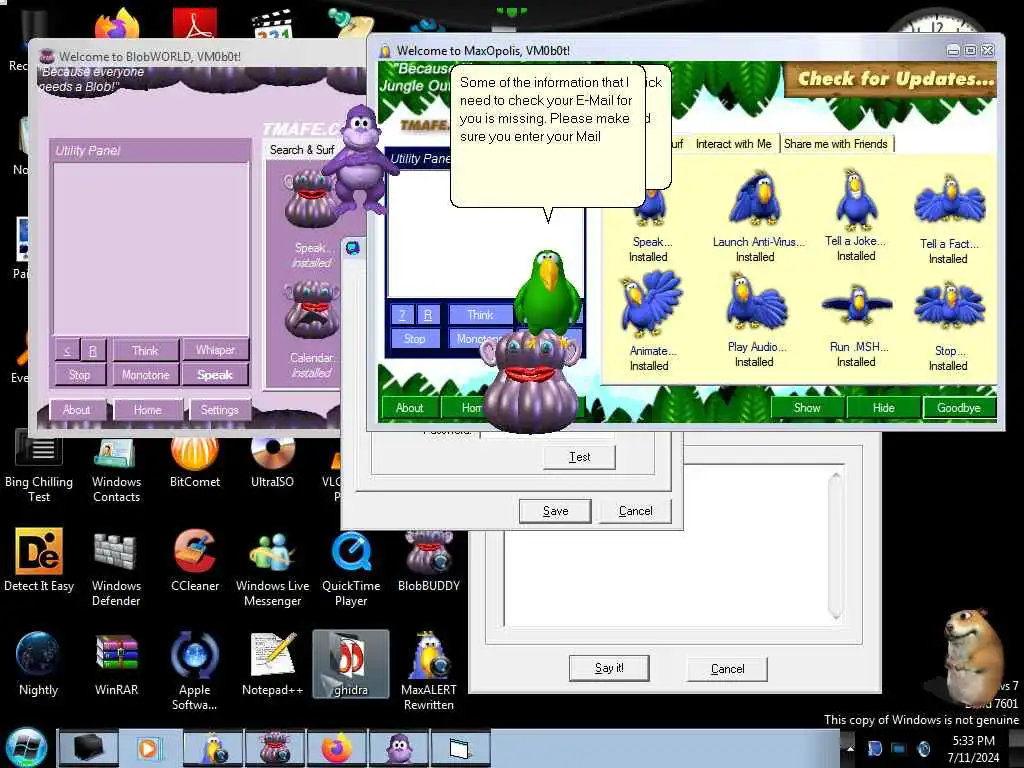Open BitComet desktop icon
Image resolution: width=1024 pixels, height=768 pixels.
[195, 462]
